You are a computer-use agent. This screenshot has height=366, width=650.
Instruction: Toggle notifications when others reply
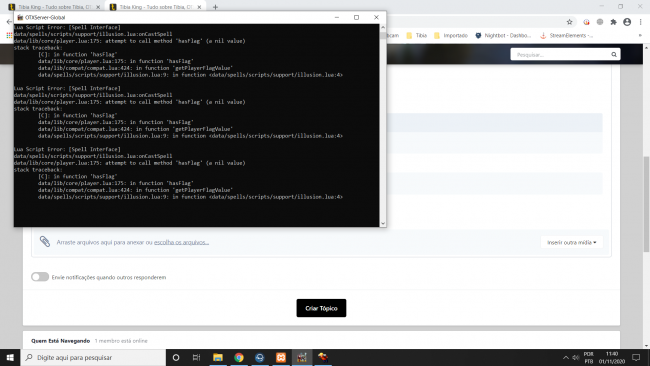point(40,277)
